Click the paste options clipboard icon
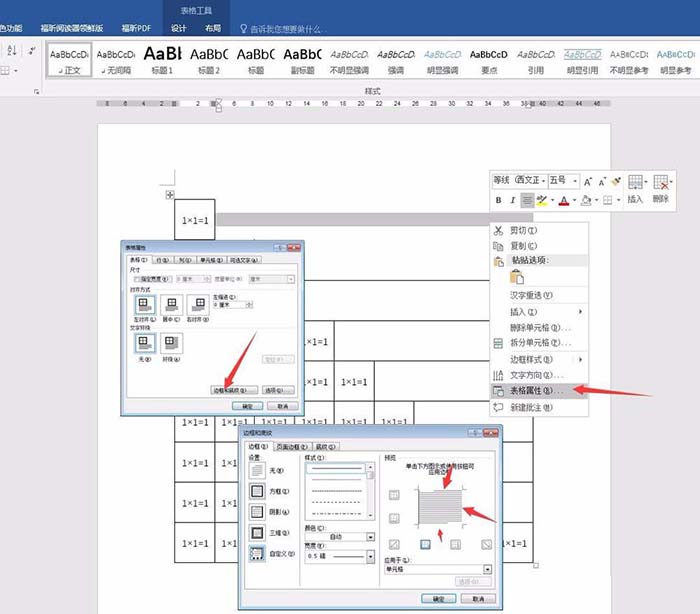 point(518,277)
